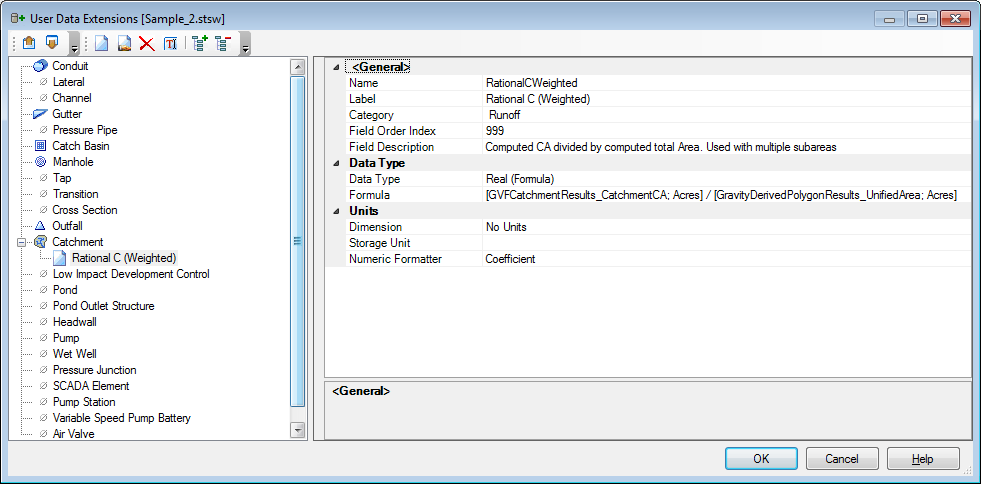Select the Manhole circle icon

pyautogui.click(x=41, y=162)
